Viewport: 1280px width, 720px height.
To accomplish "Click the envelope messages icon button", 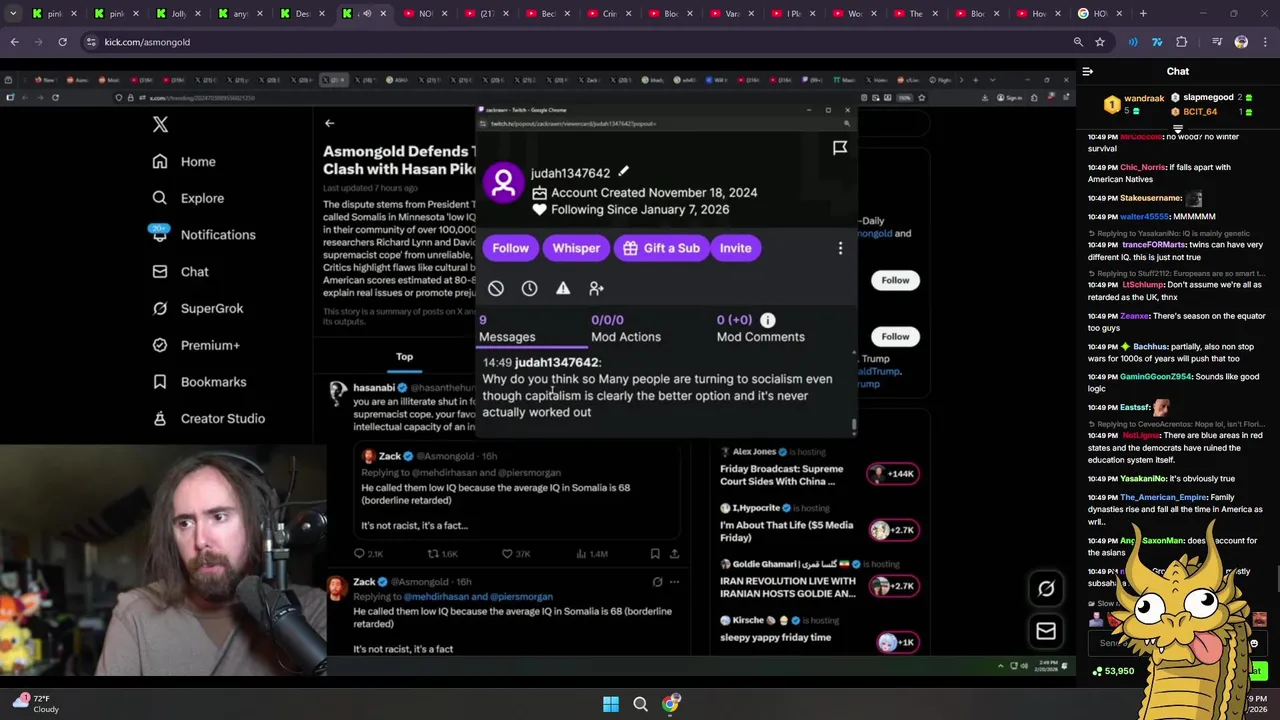I will [1046, 631].
